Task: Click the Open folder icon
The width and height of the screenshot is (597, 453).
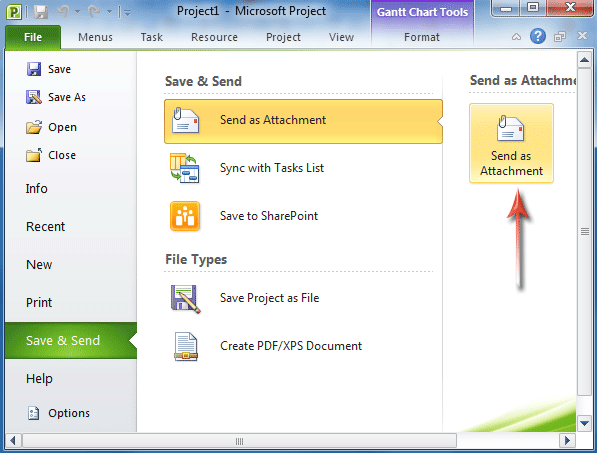Action: click(x=34, y=127)
